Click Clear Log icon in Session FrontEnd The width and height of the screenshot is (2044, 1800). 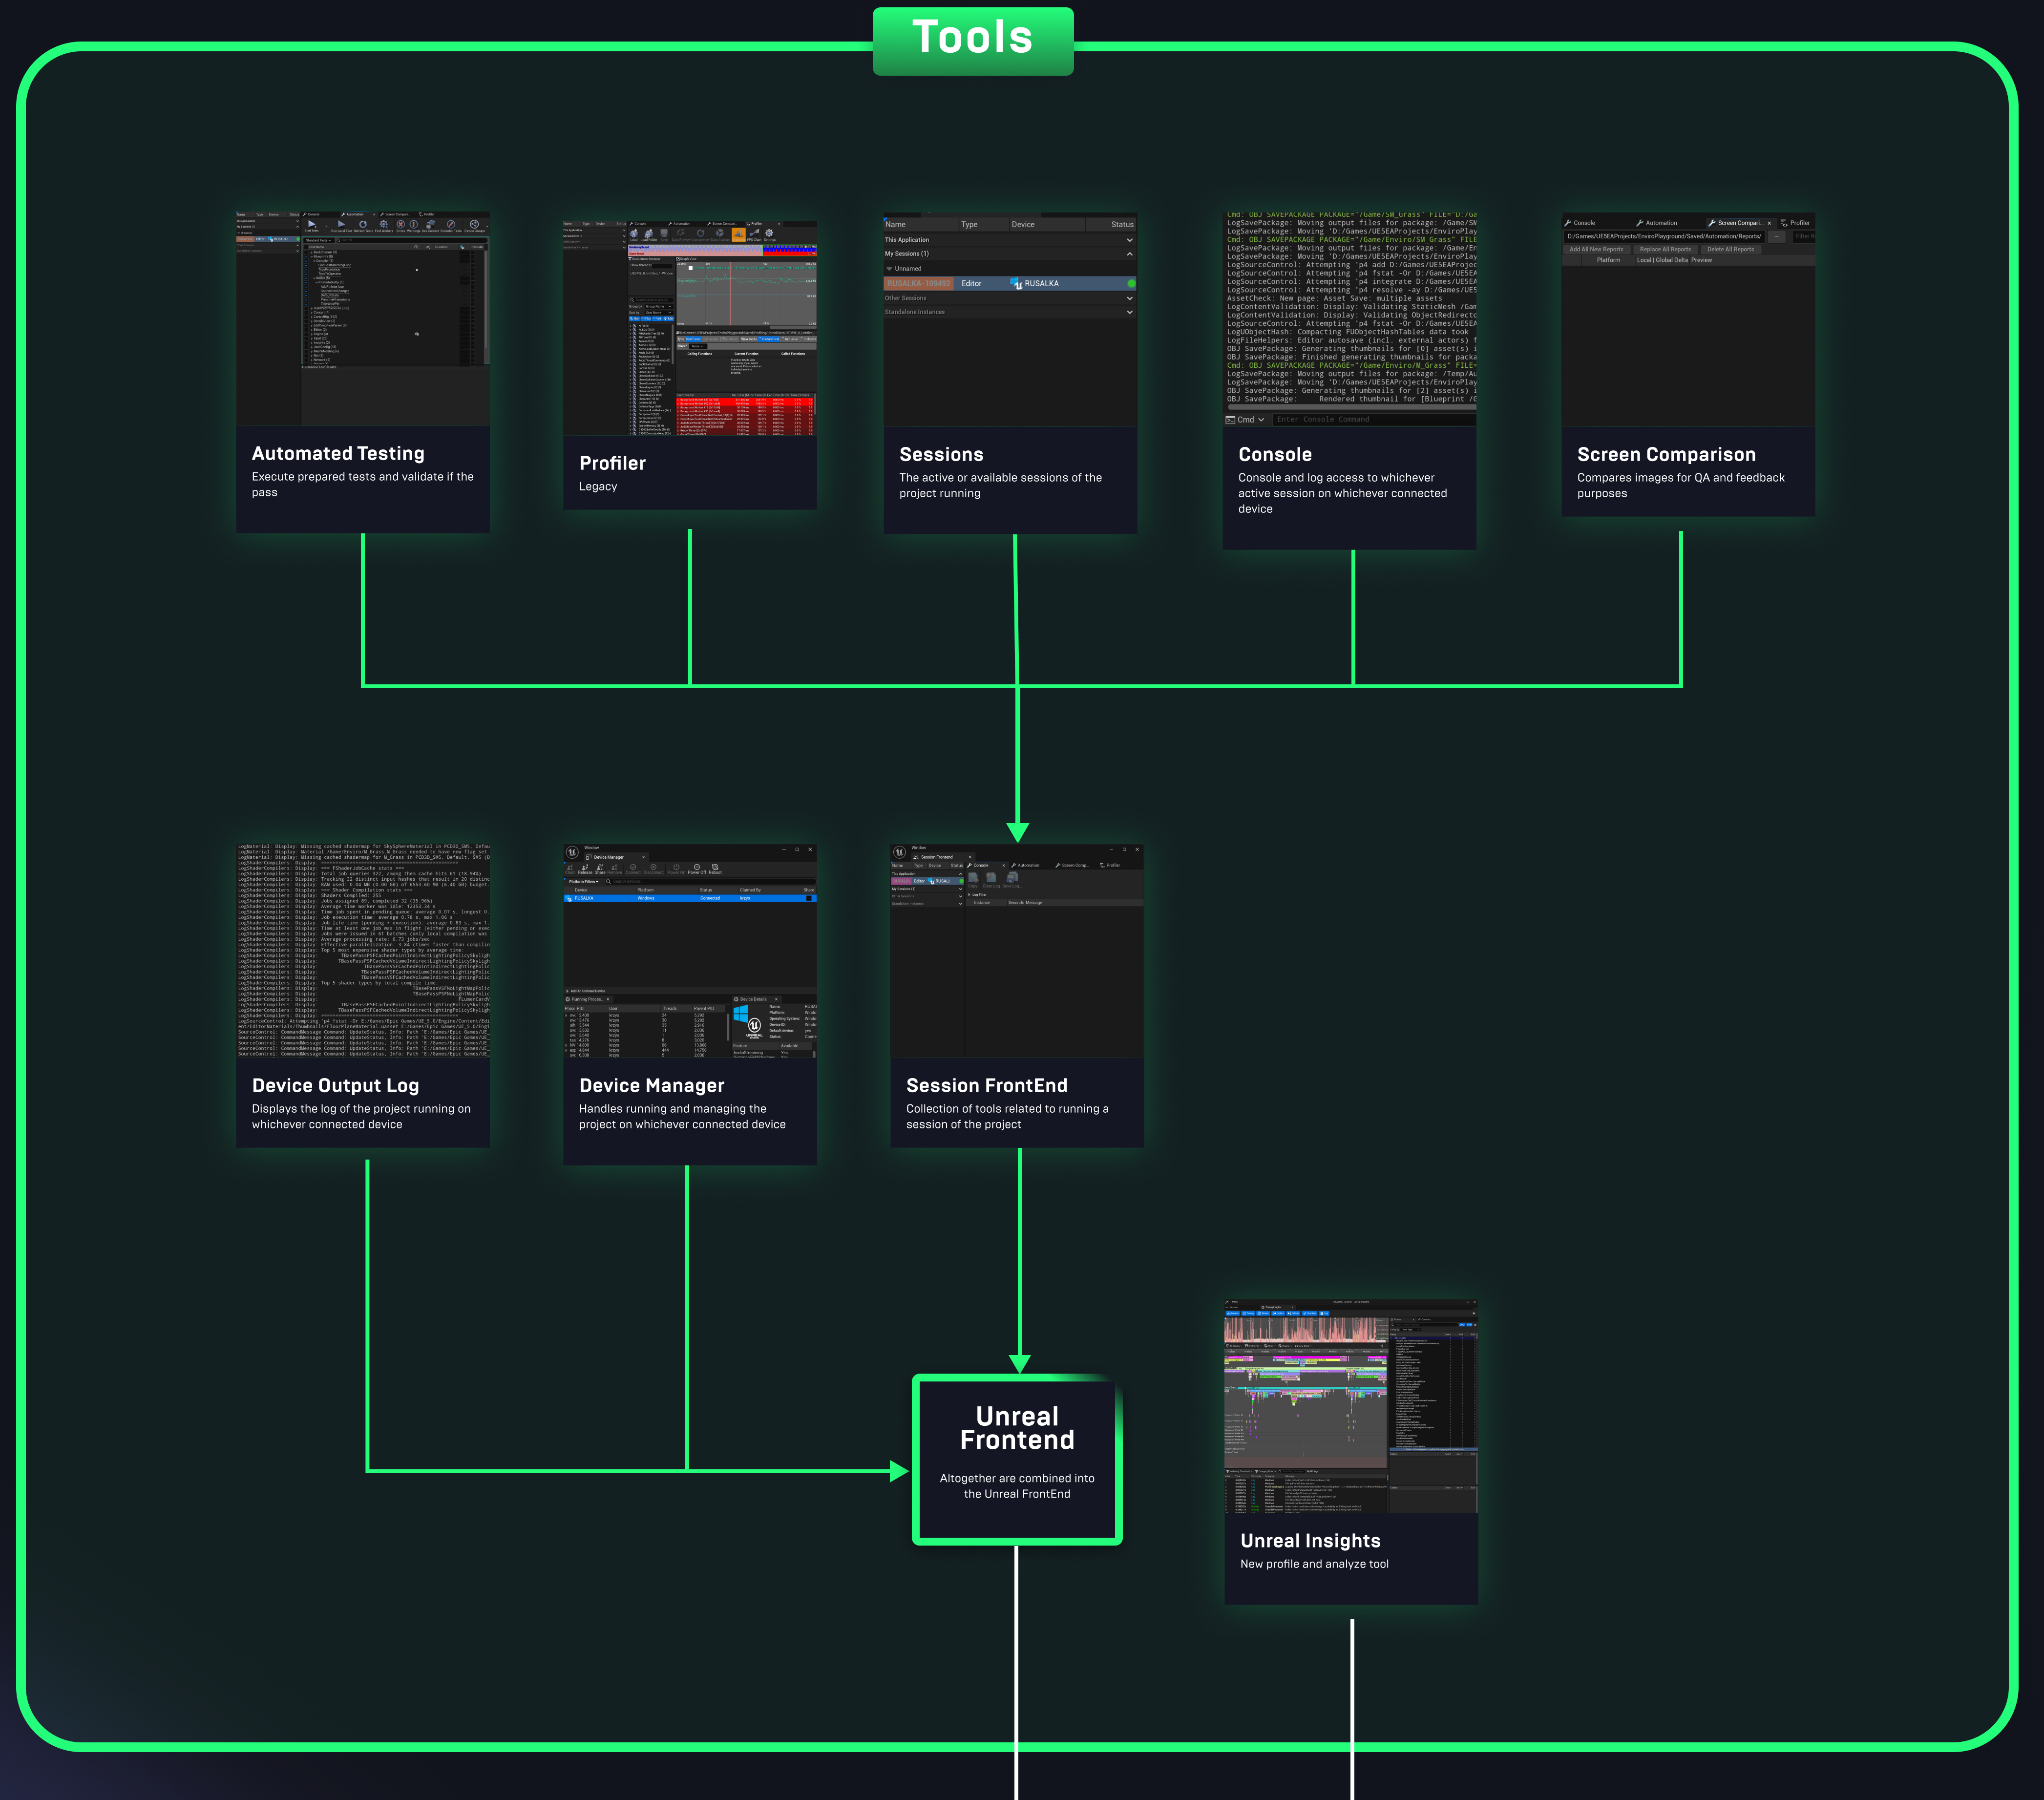point(991,878)
